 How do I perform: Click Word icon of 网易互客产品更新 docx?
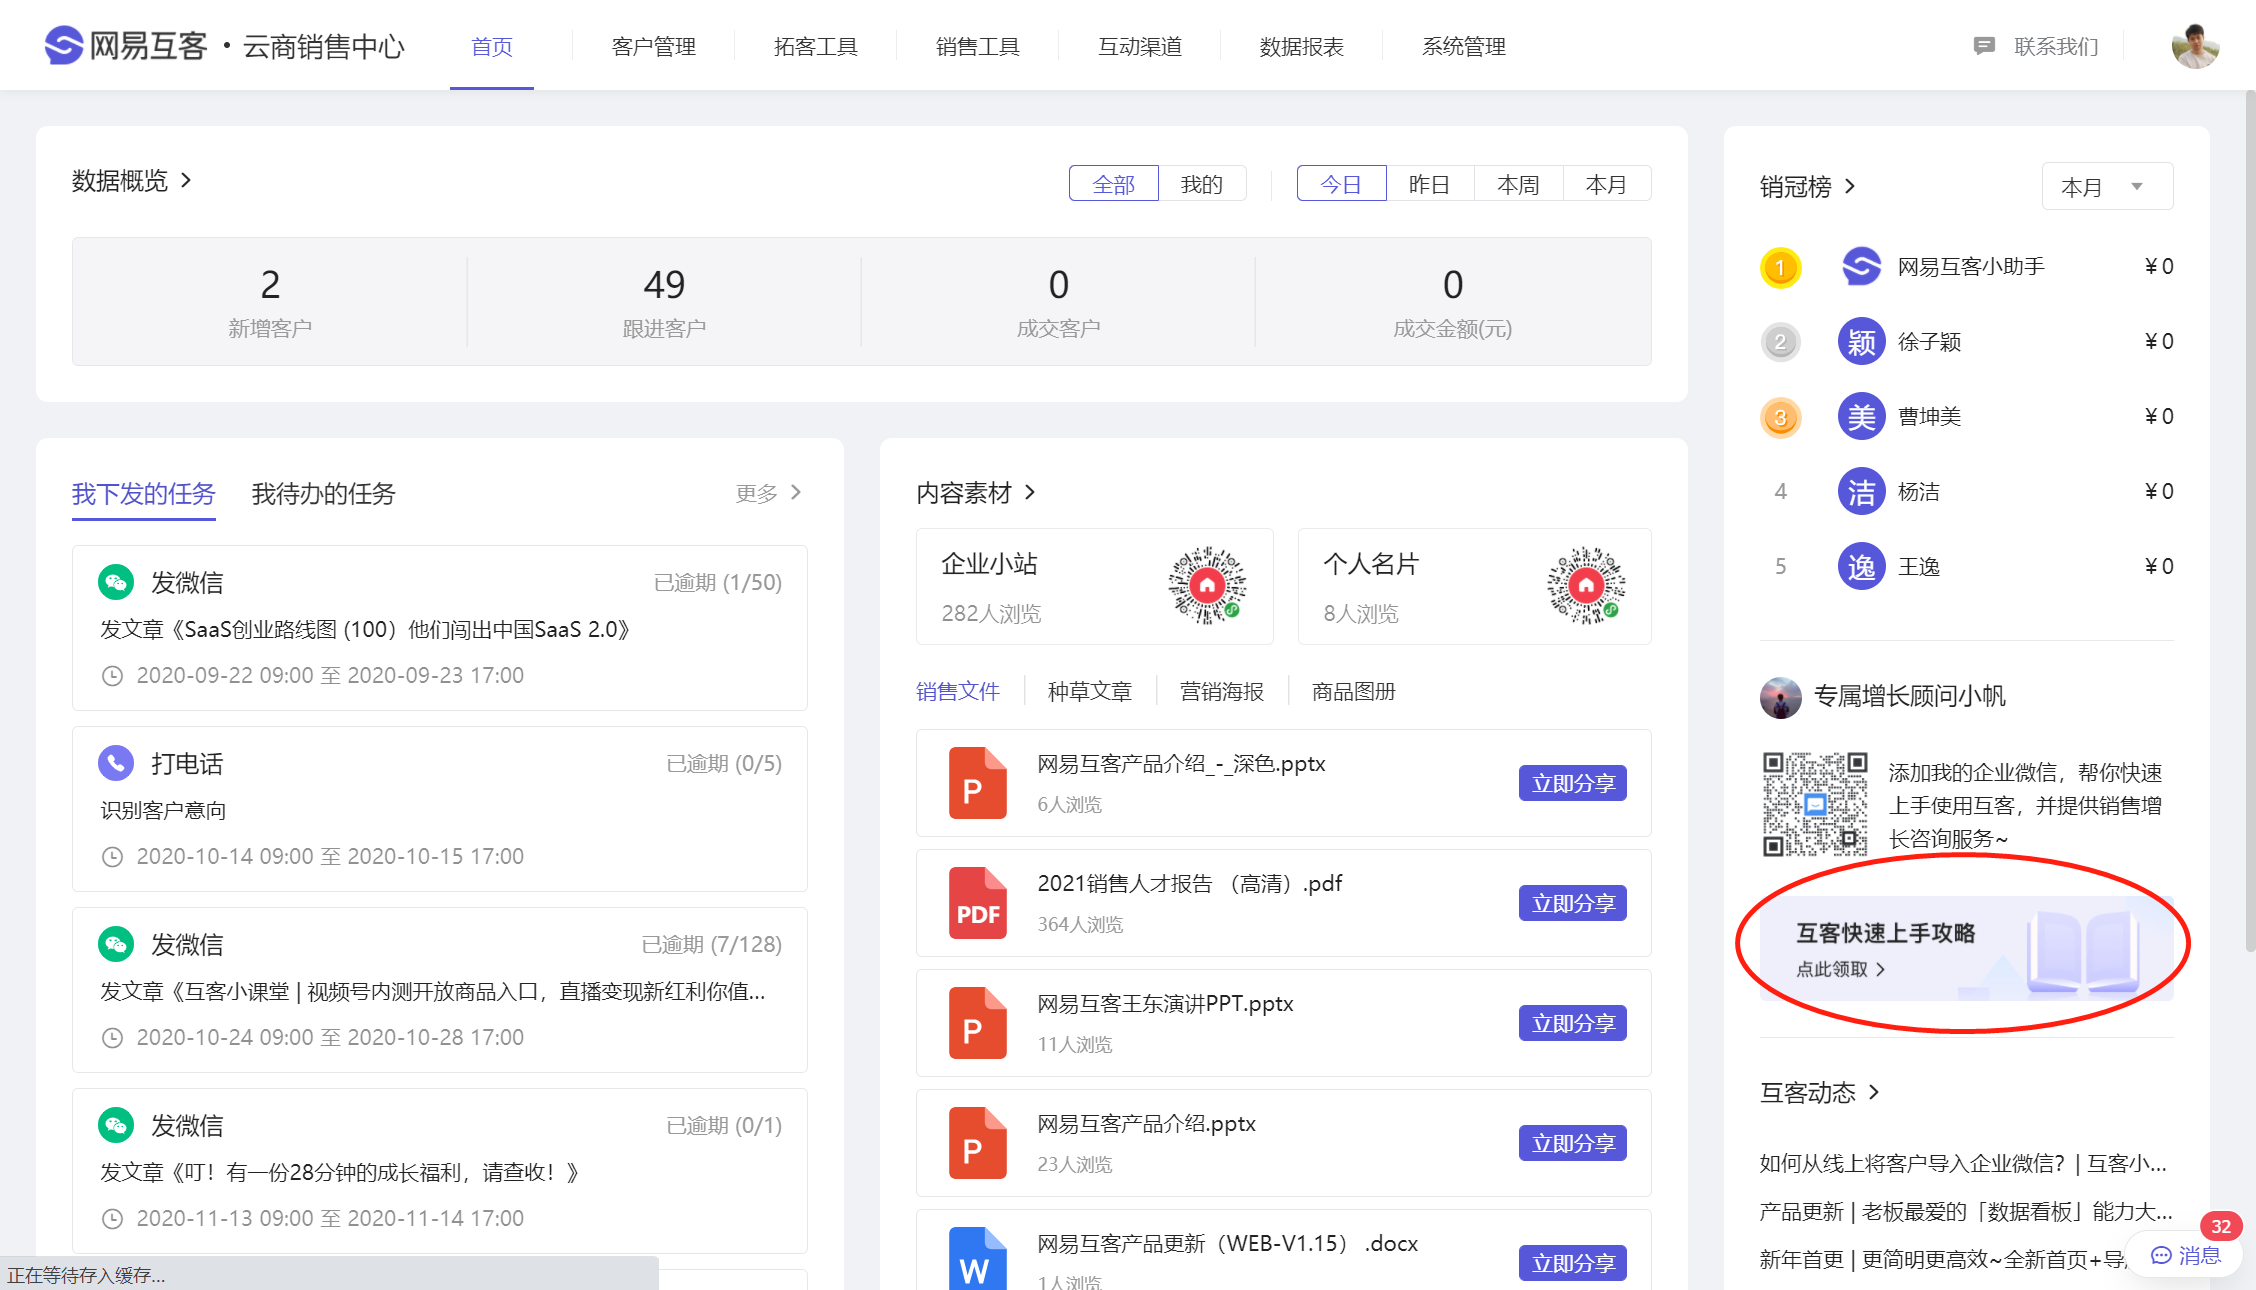point(977,1258)
